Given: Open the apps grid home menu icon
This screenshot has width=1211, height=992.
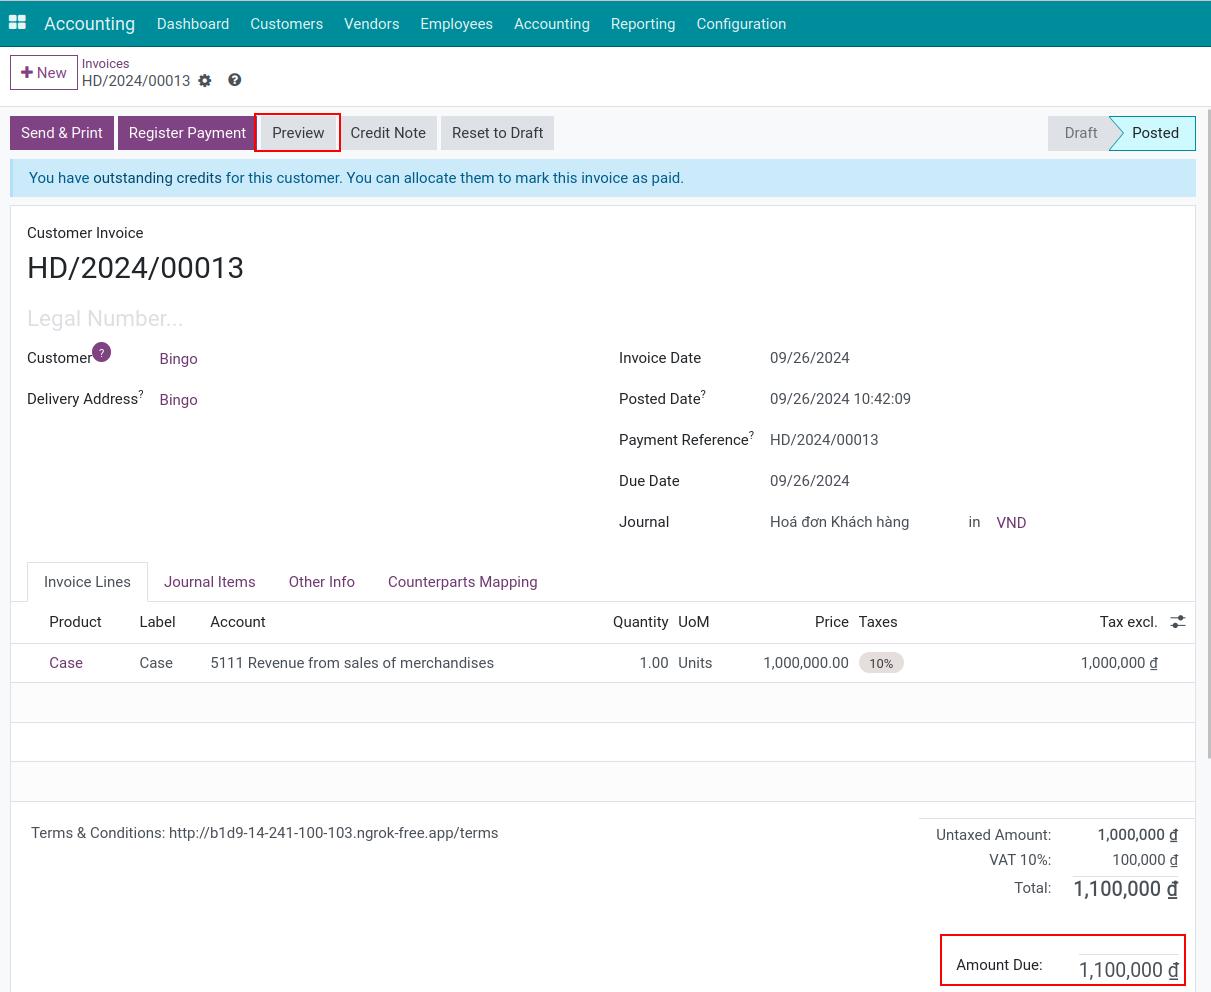Looking at the screenshot, I should point(17,23).
